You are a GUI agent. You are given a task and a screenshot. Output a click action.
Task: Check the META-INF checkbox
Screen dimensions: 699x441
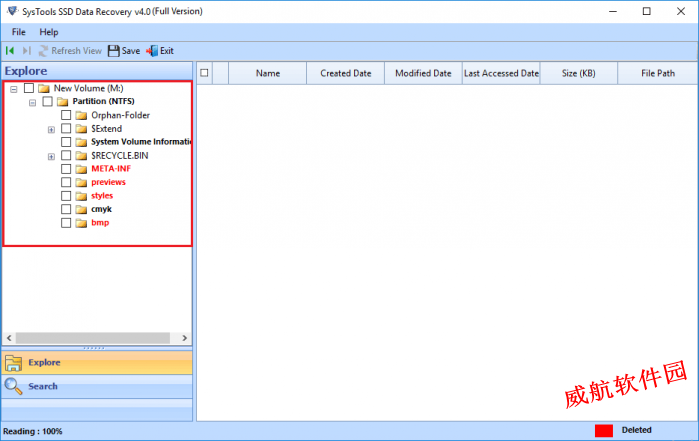66,169
